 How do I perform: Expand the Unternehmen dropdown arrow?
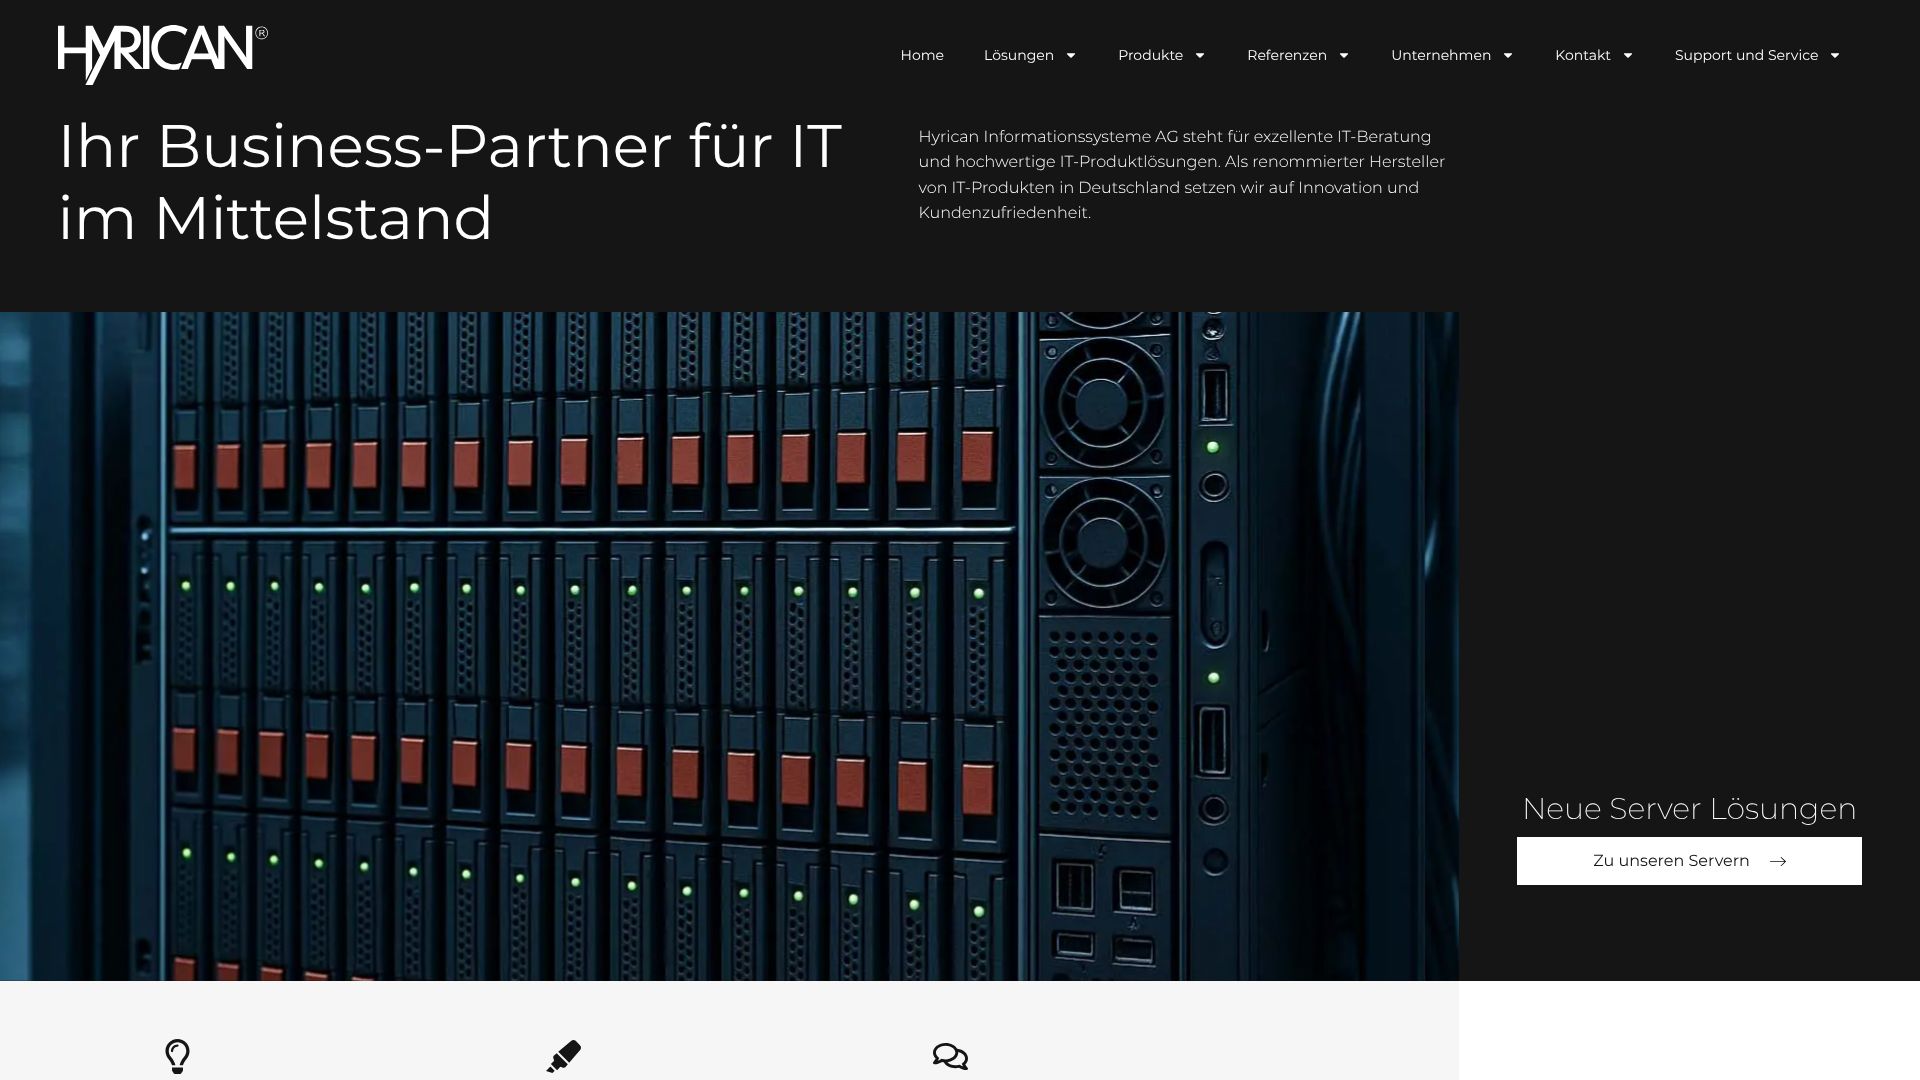[1508, 55]
